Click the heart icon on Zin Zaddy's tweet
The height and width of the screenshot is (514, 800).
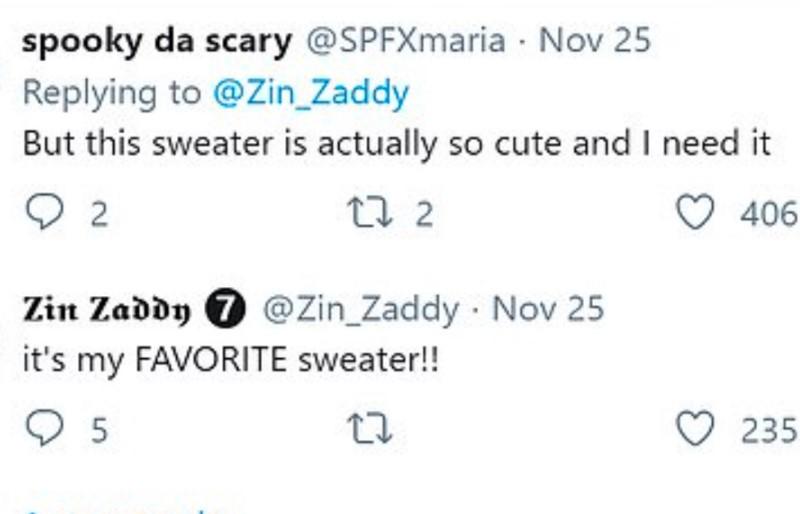click(696, 429)
